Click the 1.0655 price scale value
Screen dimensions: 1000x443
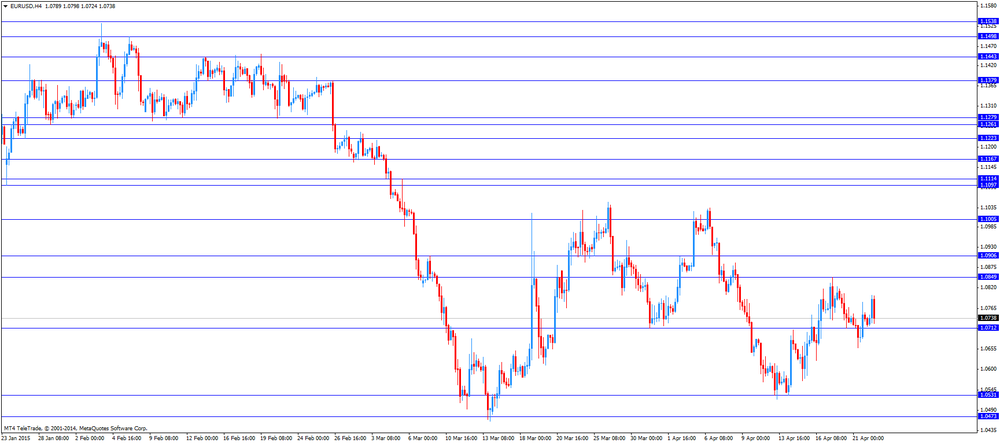click(989, 349)
